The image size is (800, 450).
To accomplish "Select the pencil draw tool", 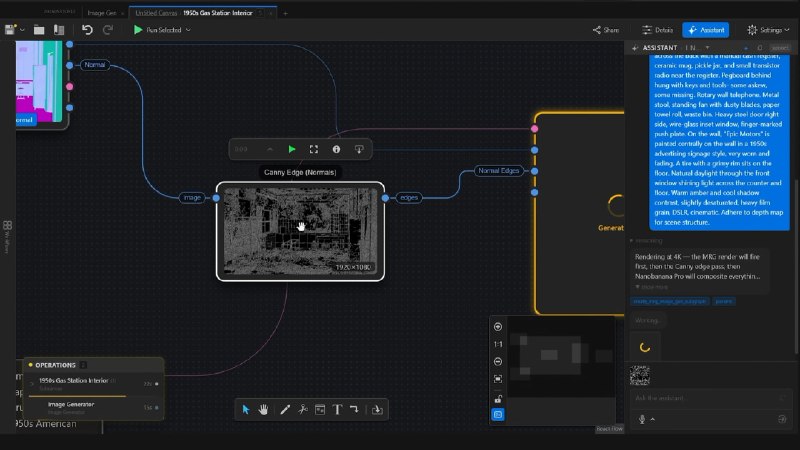I will click(285, 410).
